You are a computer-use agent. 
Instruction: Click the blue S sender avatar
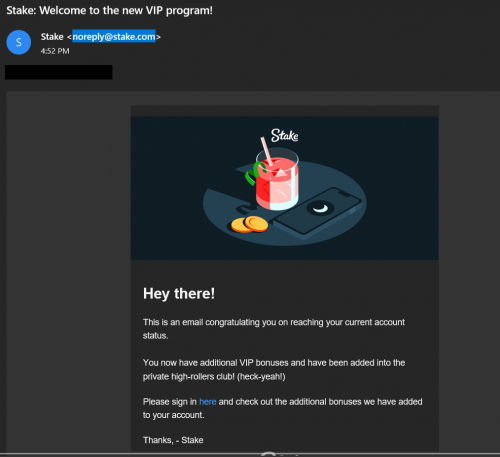[x=19, y=42]
